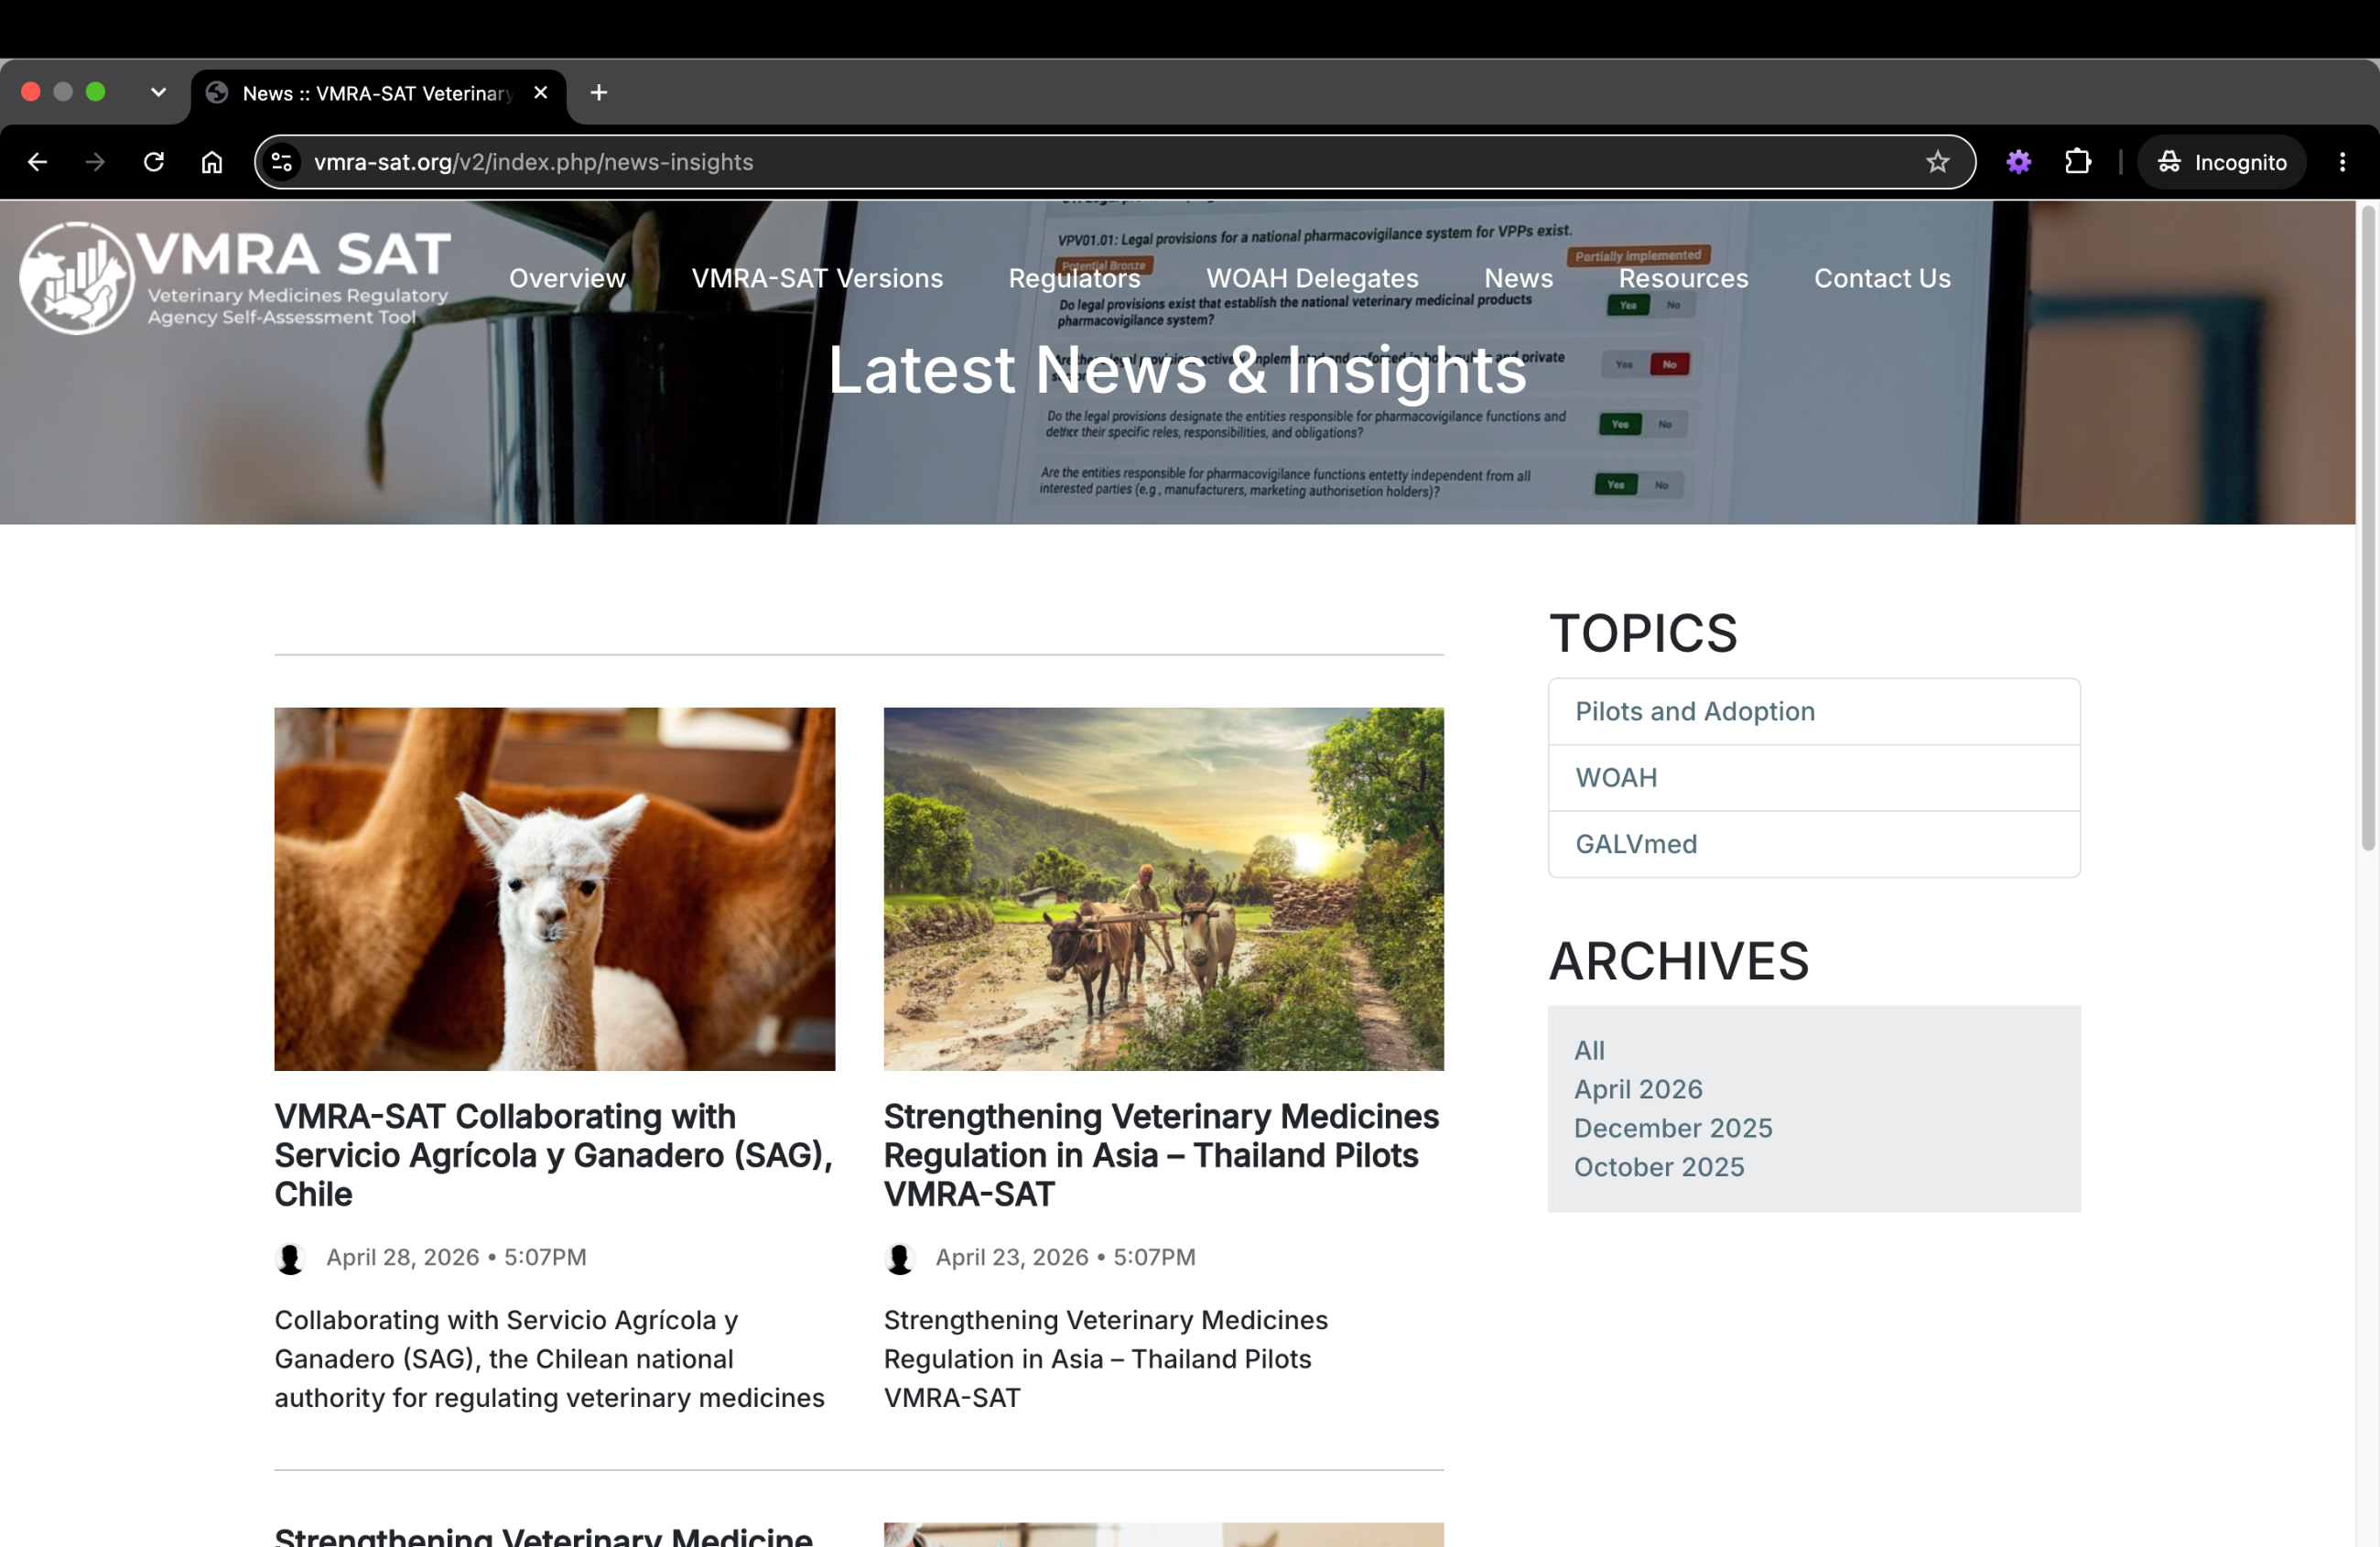Open the Thailand Pilots VMRA-SAT article title
The image size is (2380, 1547).
[x=1161, y=1155]
